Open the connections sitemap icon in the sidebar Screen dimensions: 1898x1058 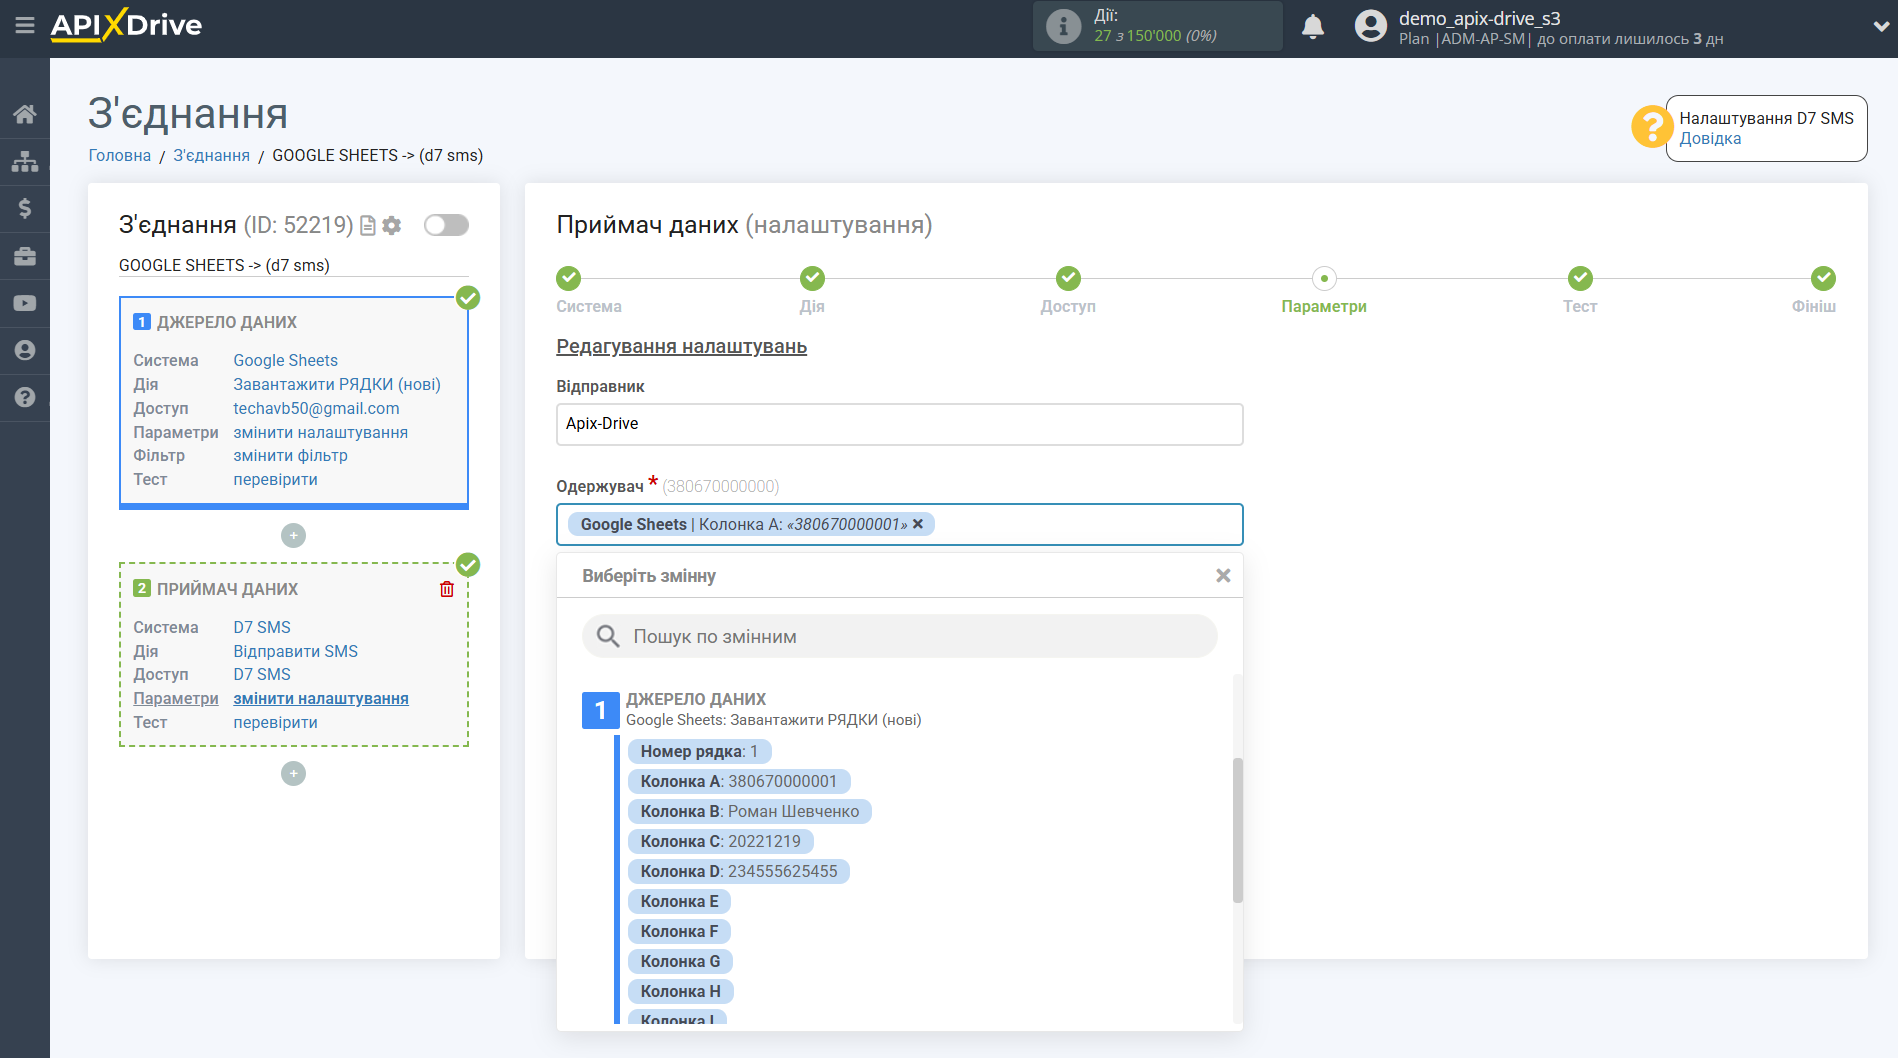25,161
